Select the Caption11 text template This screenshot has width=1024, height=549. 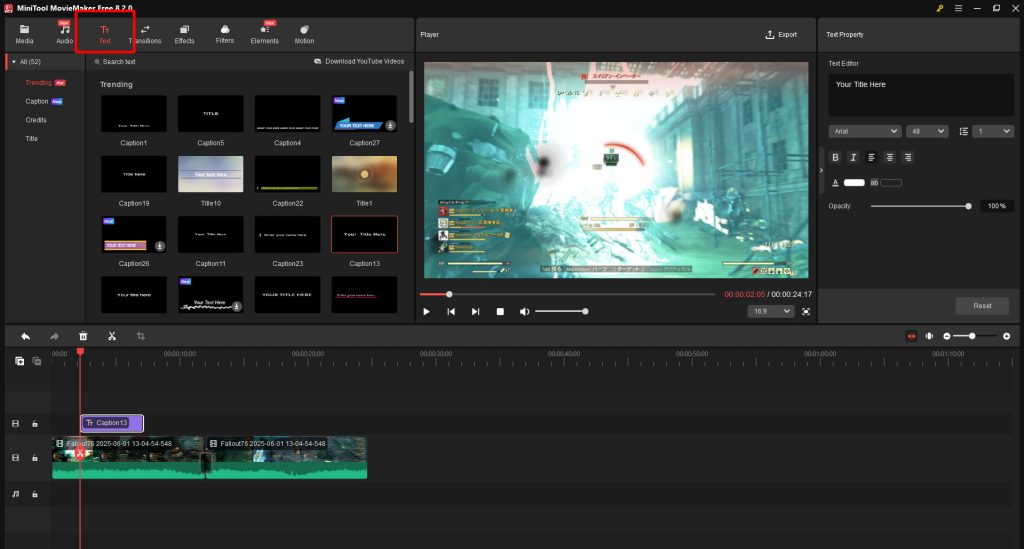(210, 234)
